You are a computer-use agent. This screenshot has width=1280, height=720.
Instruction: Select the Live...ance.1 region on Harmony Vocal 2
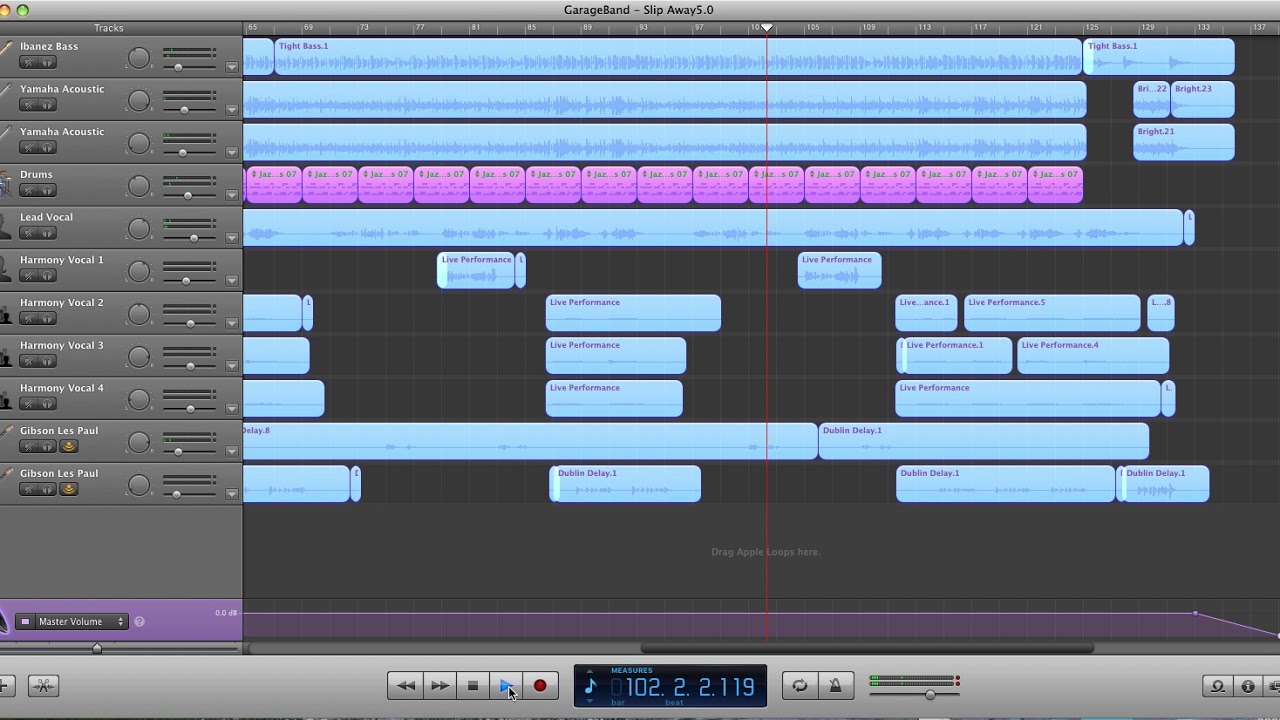[926, 314]
